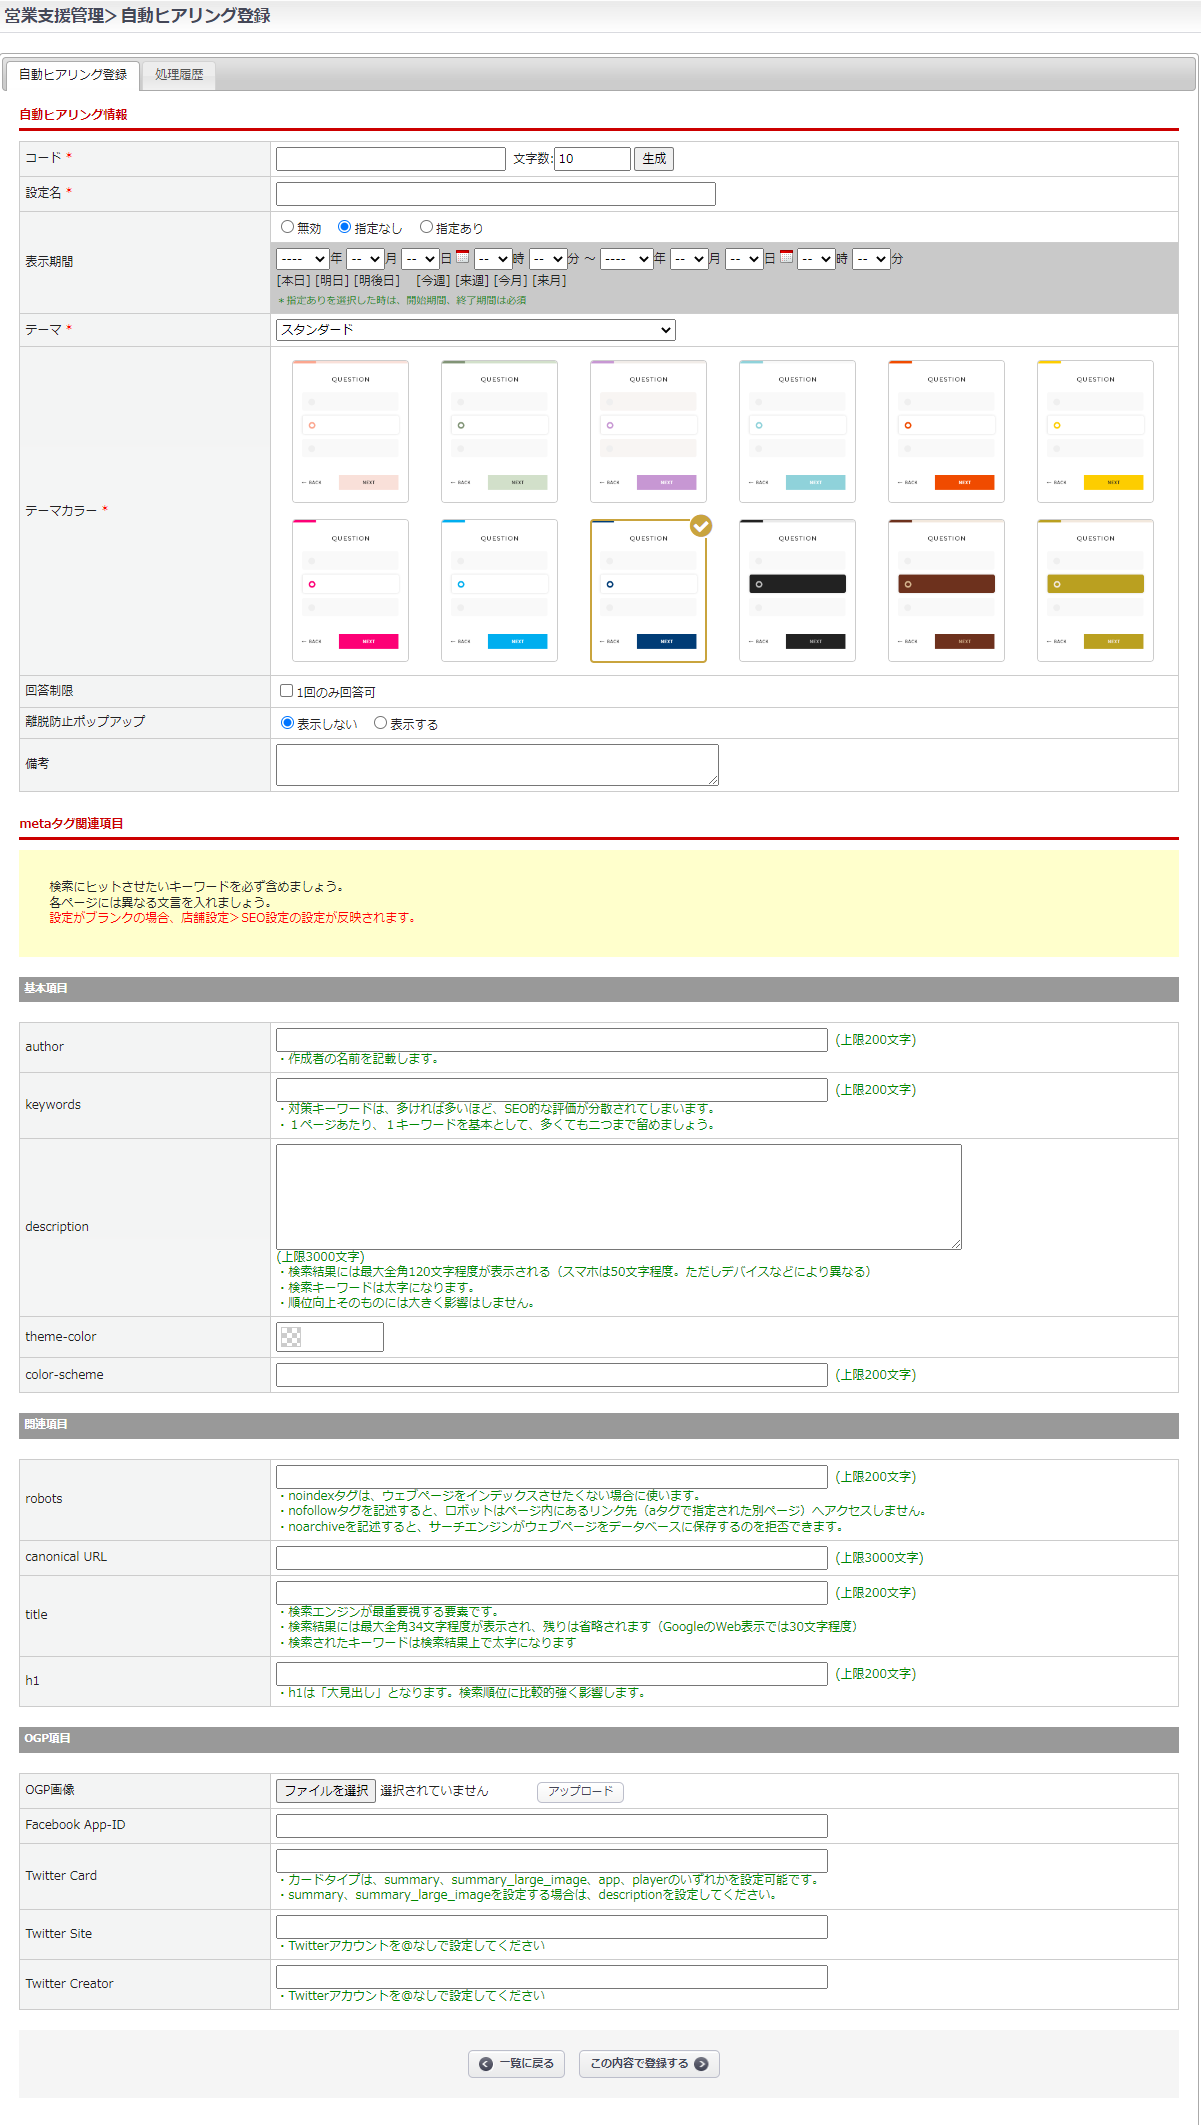Pick the hot pink theme color thumbnail
Screen dimensions: 1201x2125
click(350, 590)
